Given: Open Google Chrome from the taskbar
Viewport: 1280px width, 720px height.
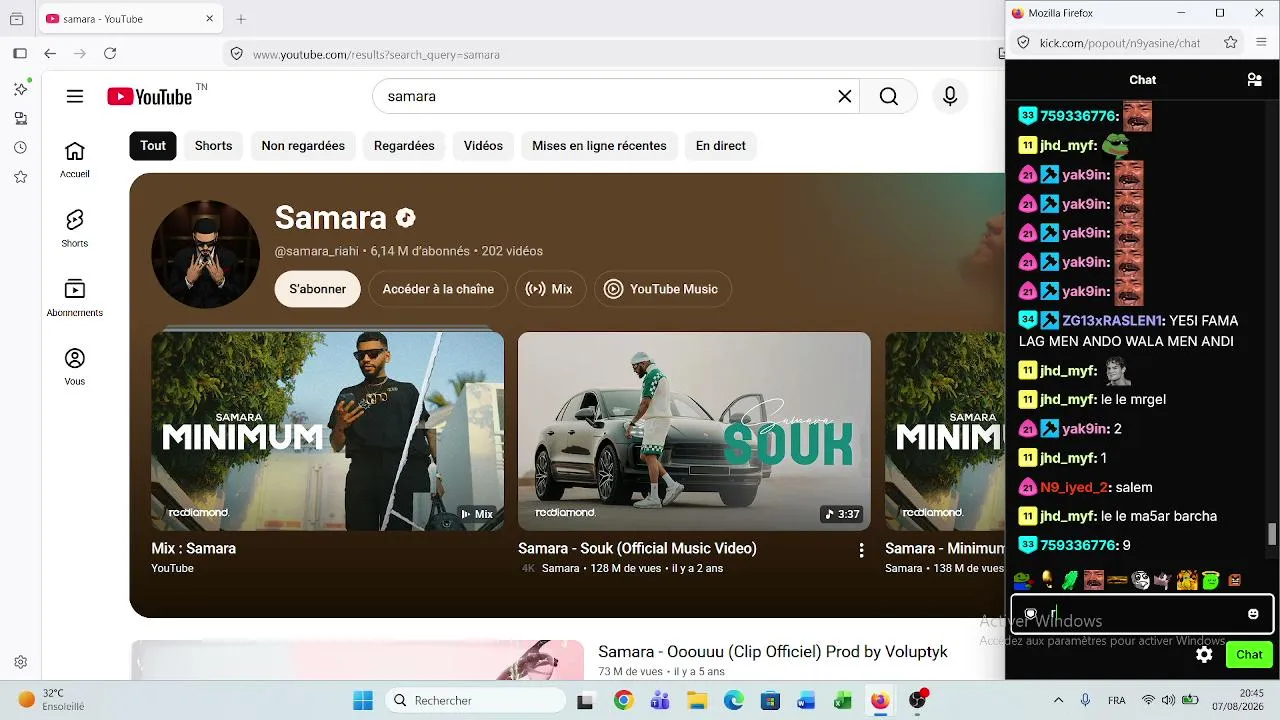Looking at the screenshot, I should (x=623, y=700).
